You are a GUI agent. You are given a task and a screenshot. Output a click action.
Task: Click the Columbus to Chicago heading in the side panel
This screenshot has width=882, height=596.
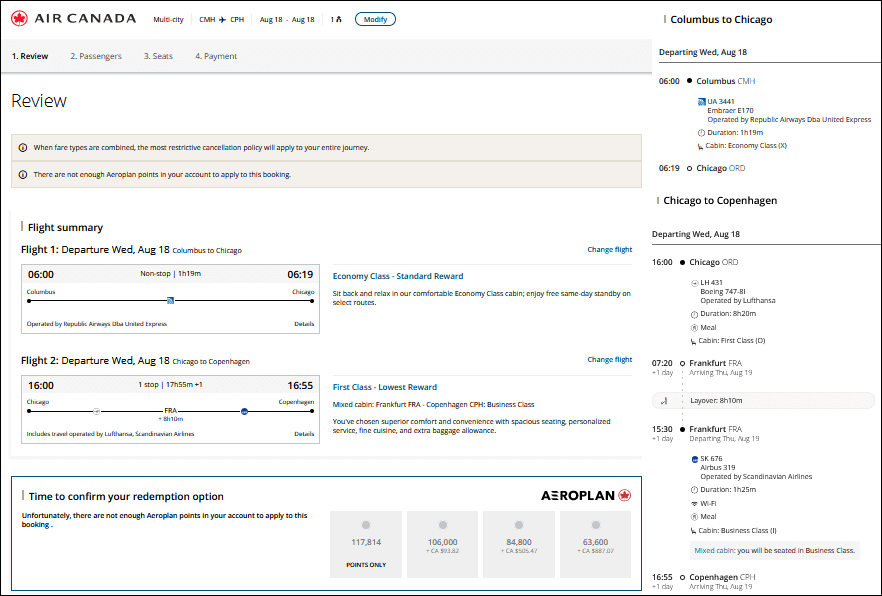(721, 20)
